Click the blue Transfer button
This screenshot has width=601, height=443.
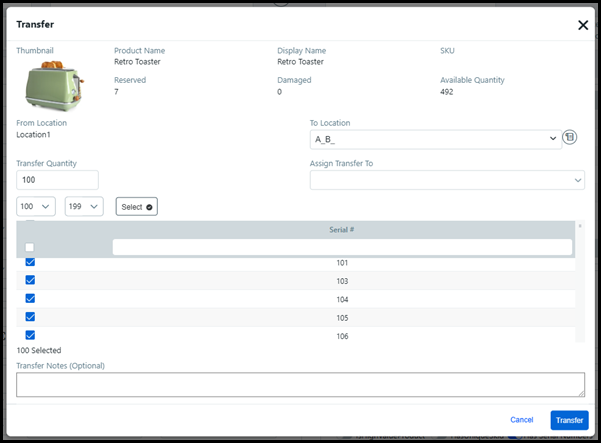tap(569, 420)
